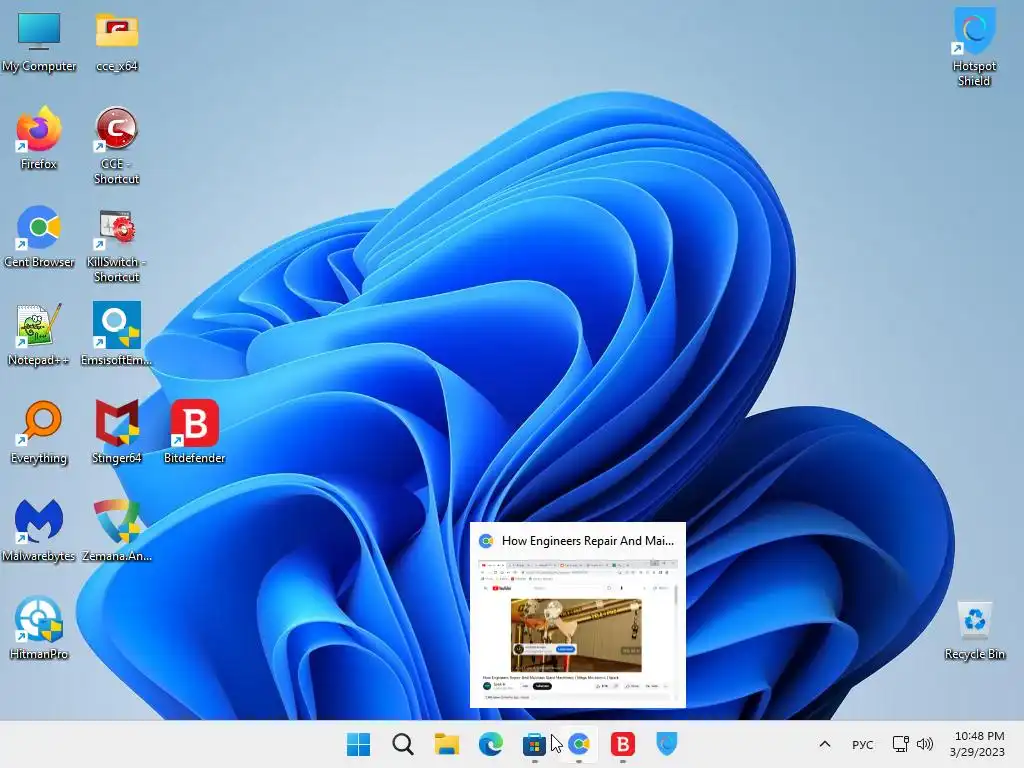Screen dimensions: 1024x768
Task: Select the Cent Browser desktop shortcut
Action: (x=39, y=236)
